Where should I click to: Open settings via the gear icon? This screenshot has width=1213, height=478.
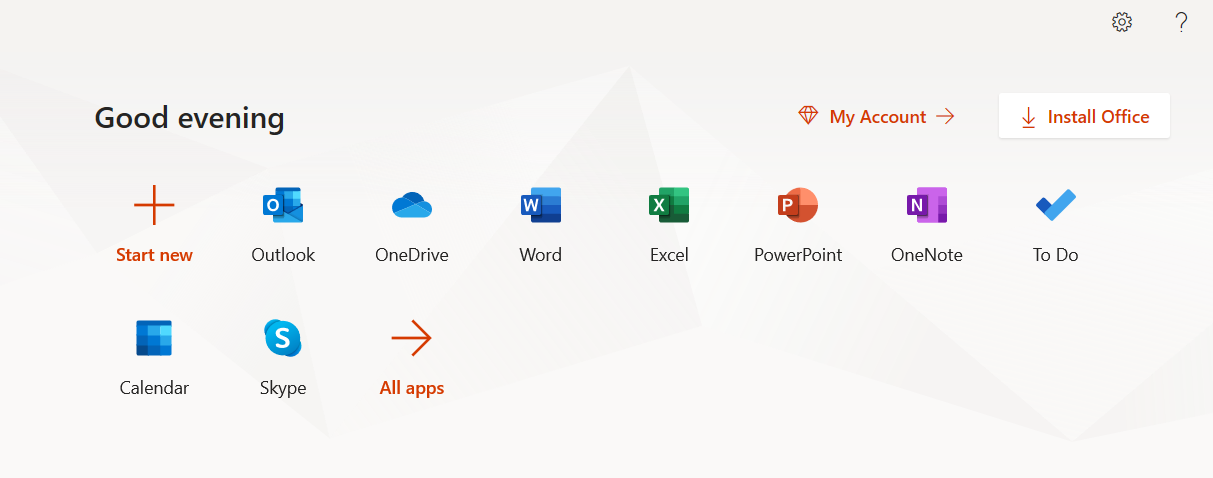pyautogui.click(x=1122, y=22)
